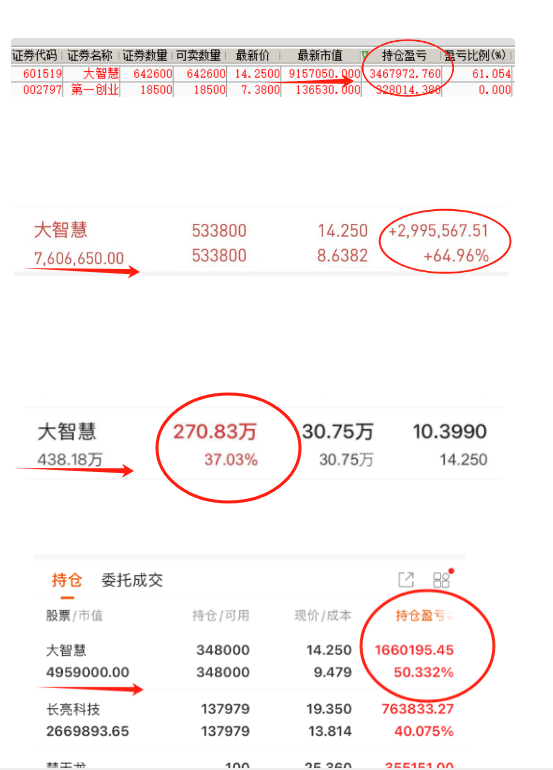Click the 最新价 column header

[252, 55]
